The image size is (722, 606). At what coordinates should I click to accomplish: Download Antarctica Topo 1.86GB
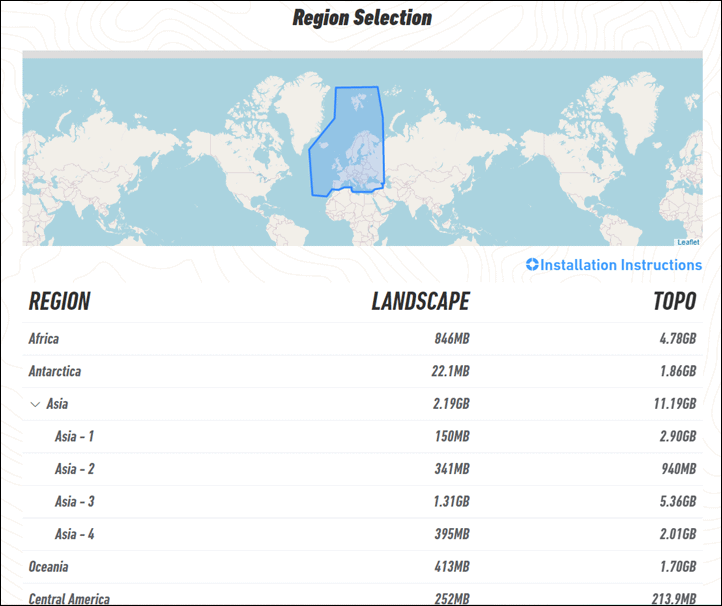point(678,371)
